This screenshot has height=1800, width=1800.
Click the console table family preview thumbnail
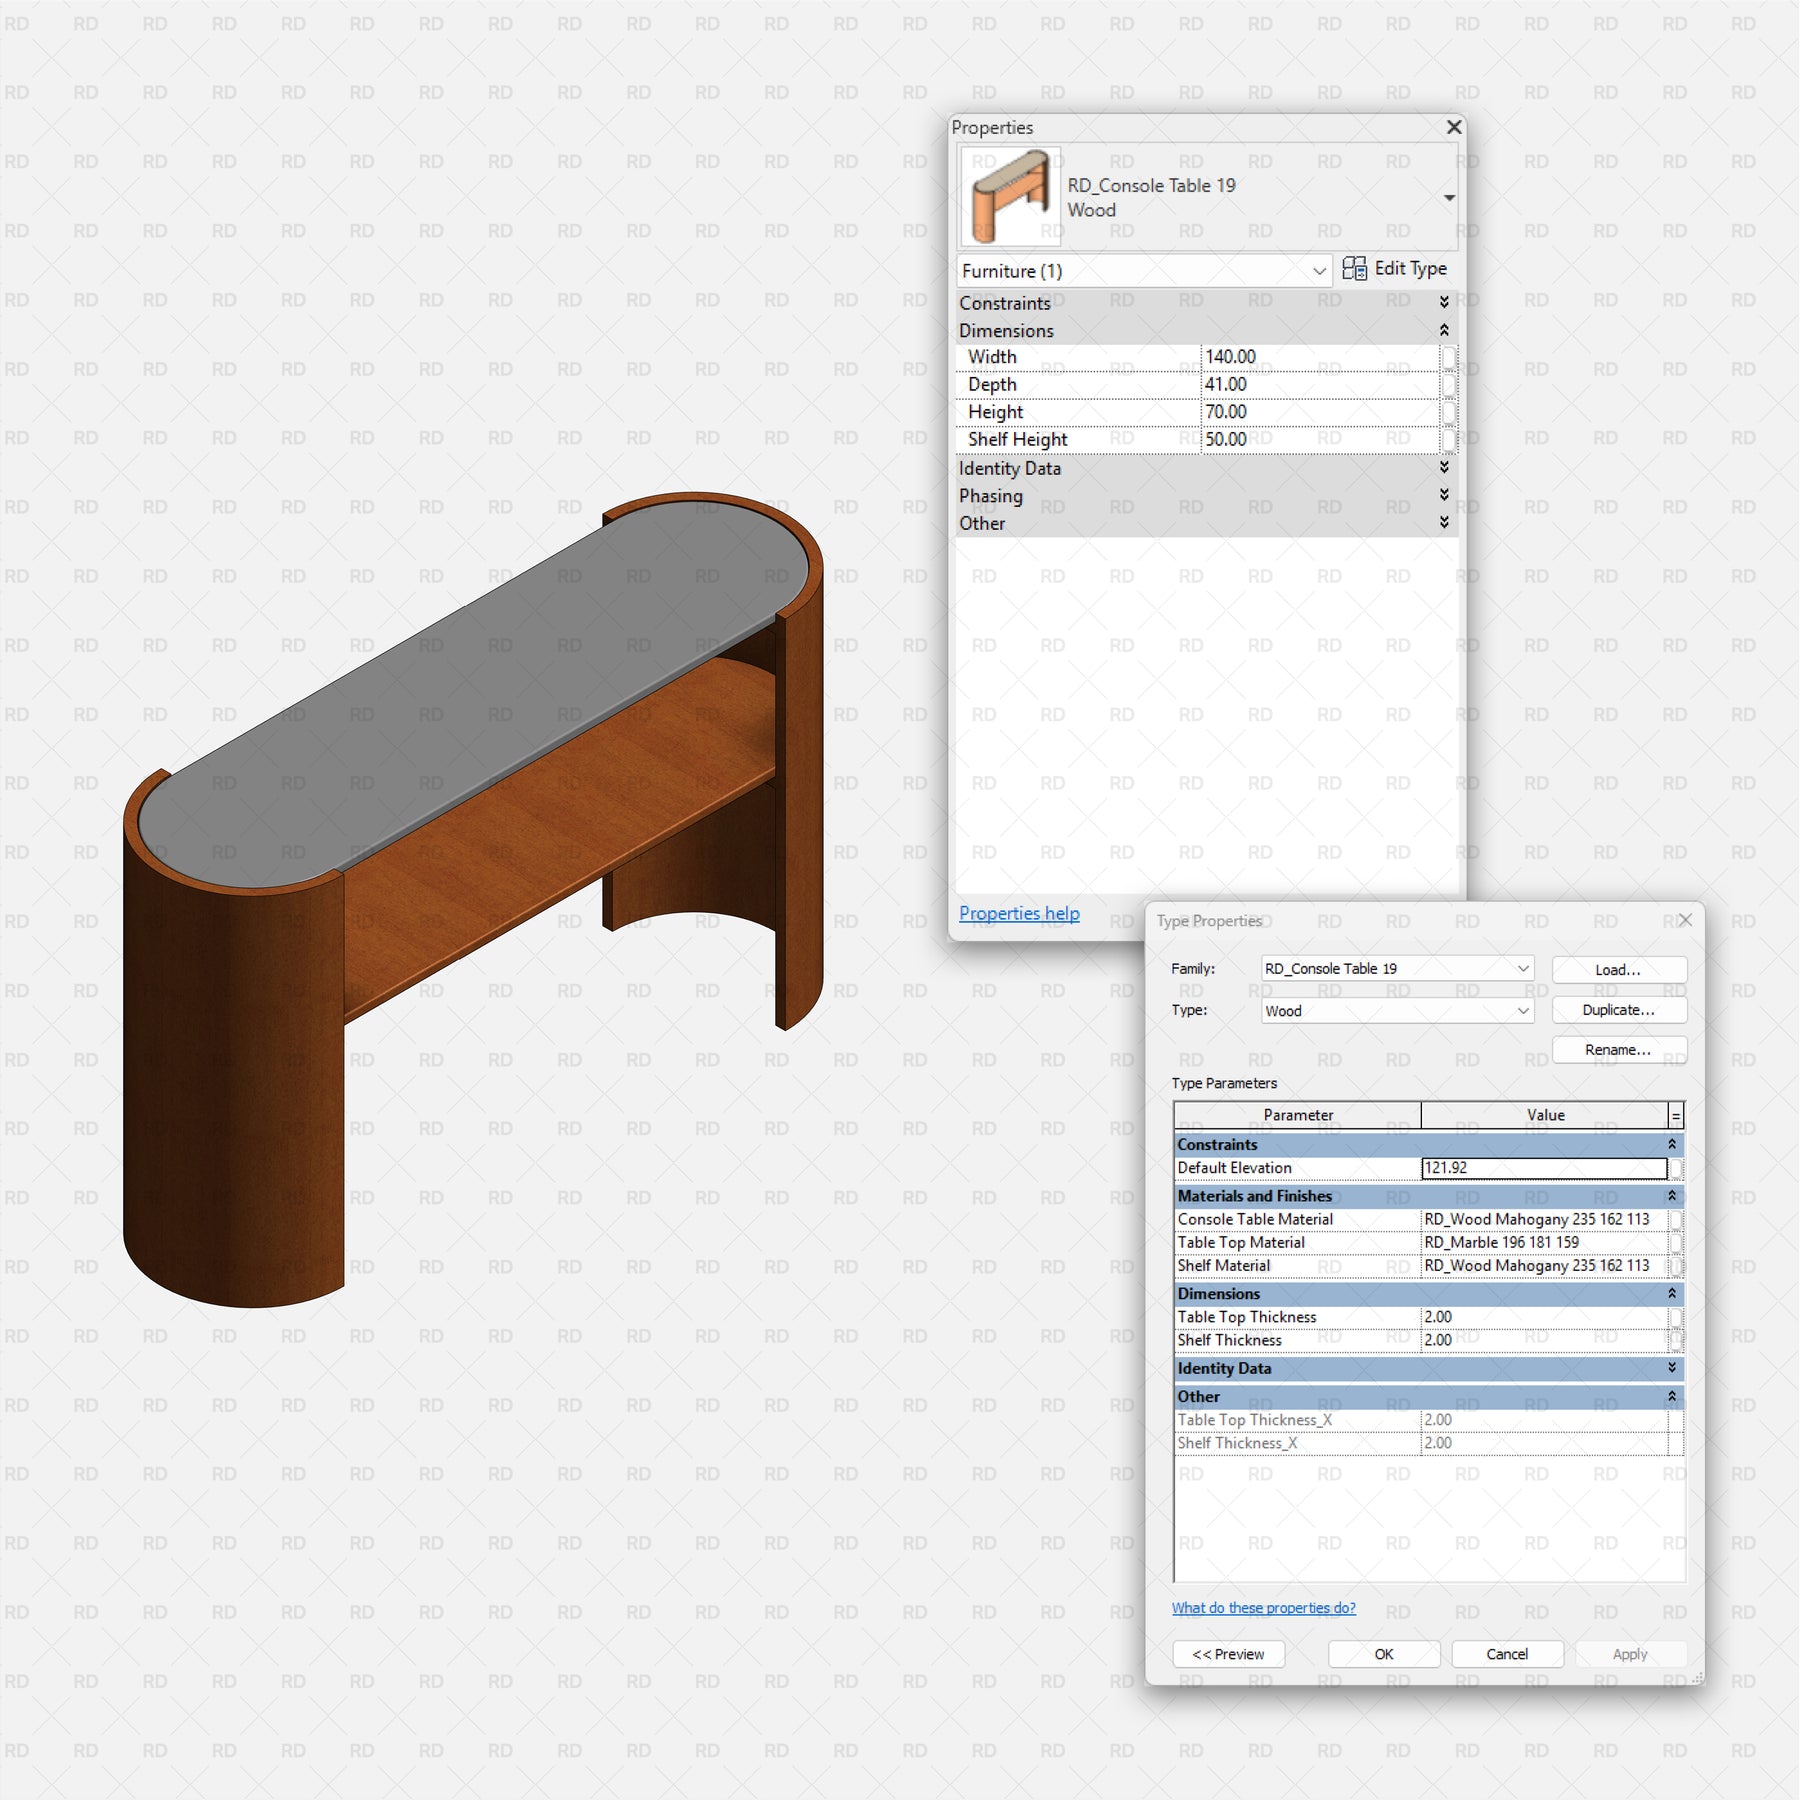(x=1010, y=197)
